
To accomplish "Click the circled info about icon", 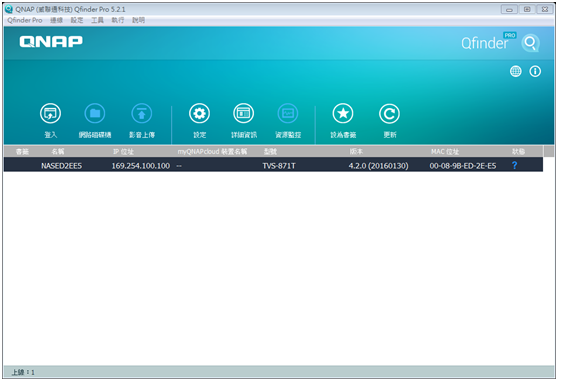I will (x=535, y=71).
